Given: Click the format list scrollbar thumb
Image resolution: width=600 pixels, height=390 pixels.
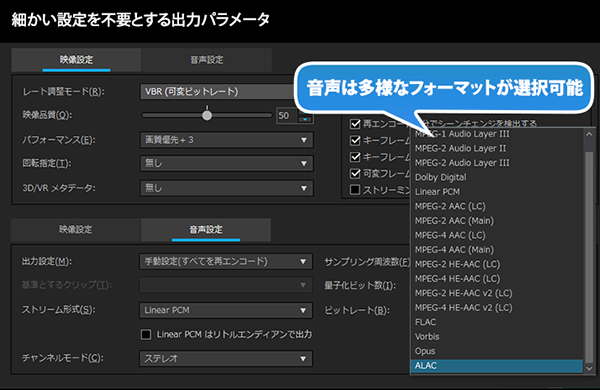Looking at the screenshot, I should click(589, 257).
